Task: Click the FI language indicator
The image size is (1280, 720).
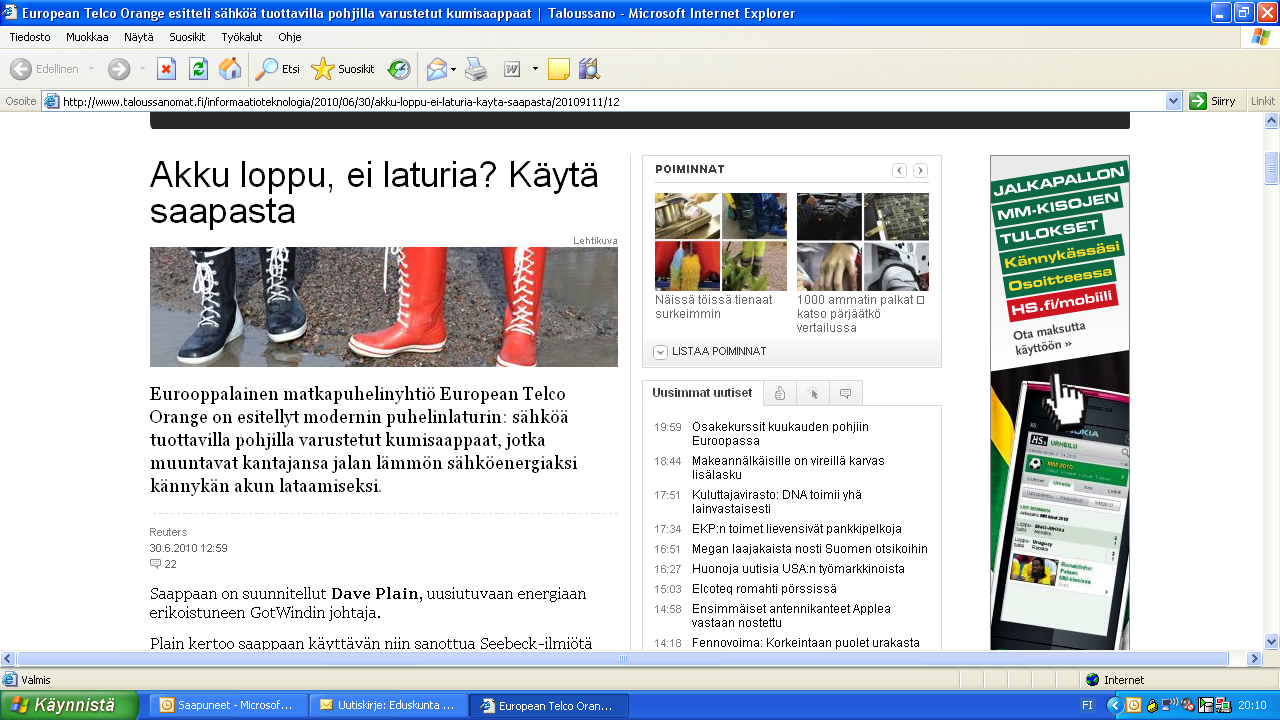Action: pyautogui.click(x=1087, y=705)
